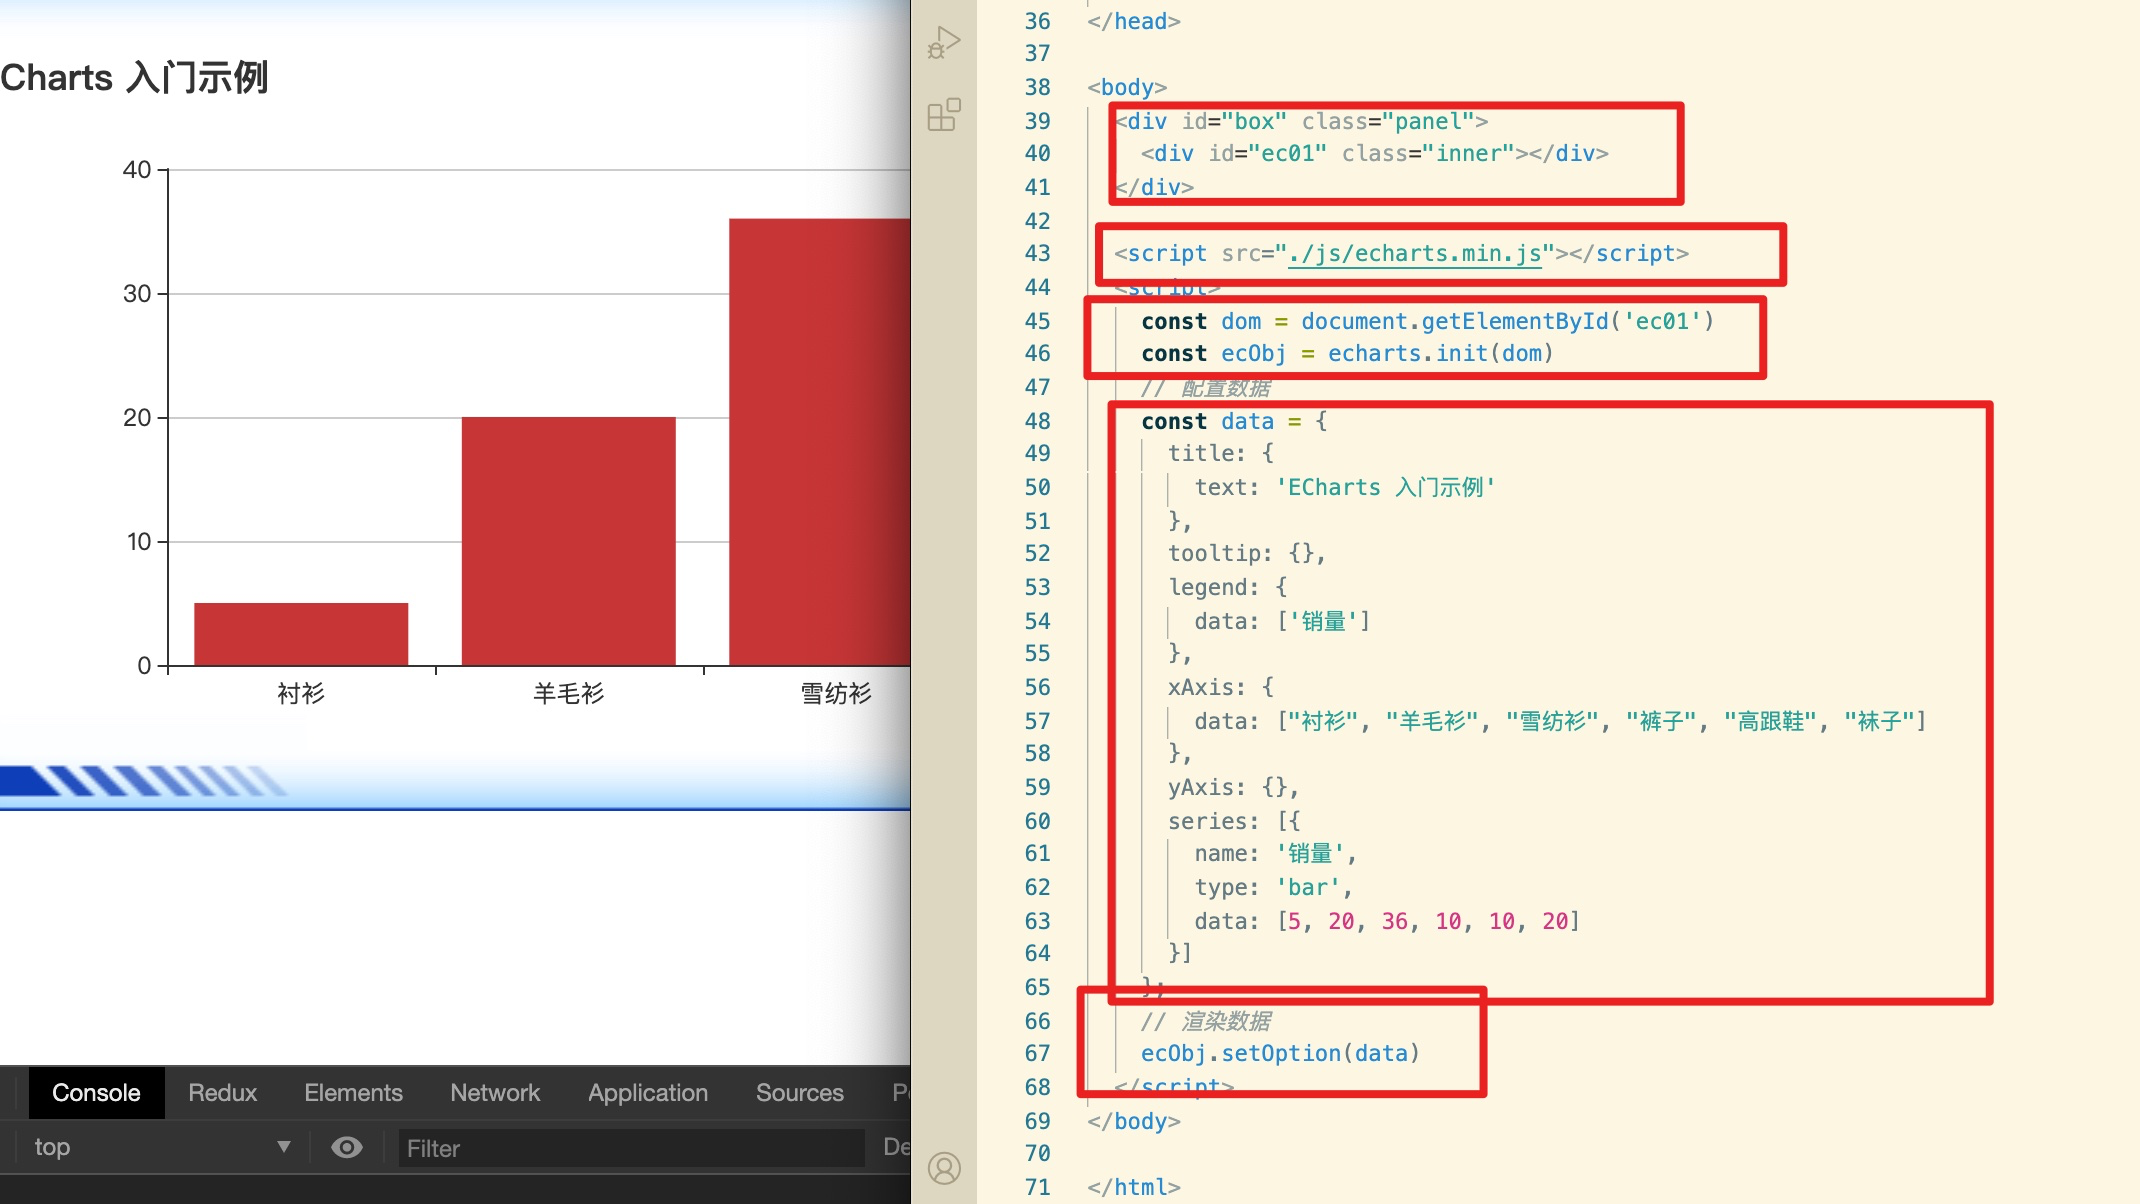Click the y-axis value 40
The image size is (2140, 1204).
pyautogui.click(x=137, y=170)
